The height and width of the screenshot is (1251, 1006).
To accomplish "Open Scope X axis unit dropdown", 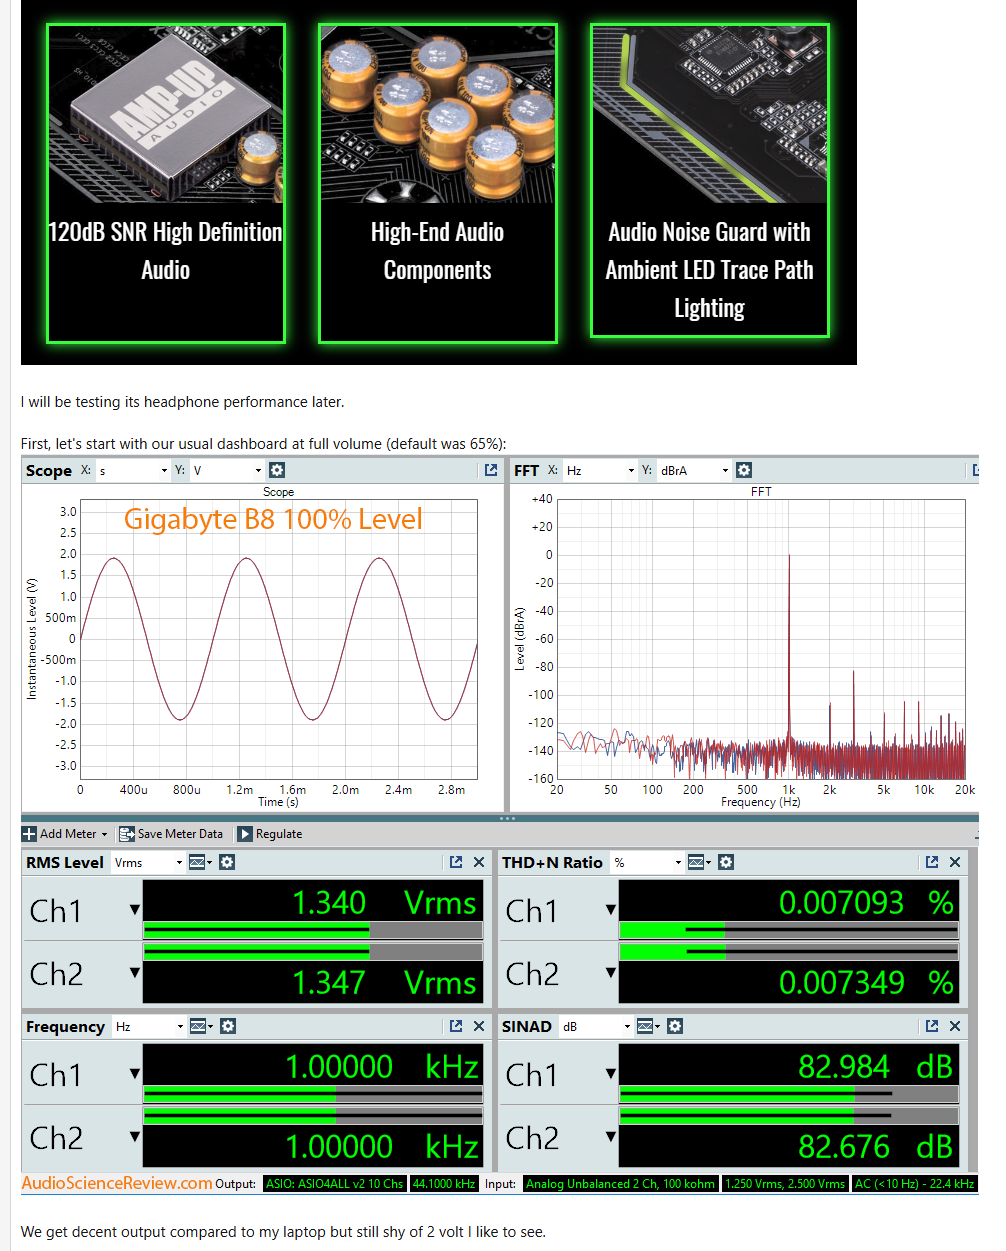I will pyautogui.click(x=133, y=470).
